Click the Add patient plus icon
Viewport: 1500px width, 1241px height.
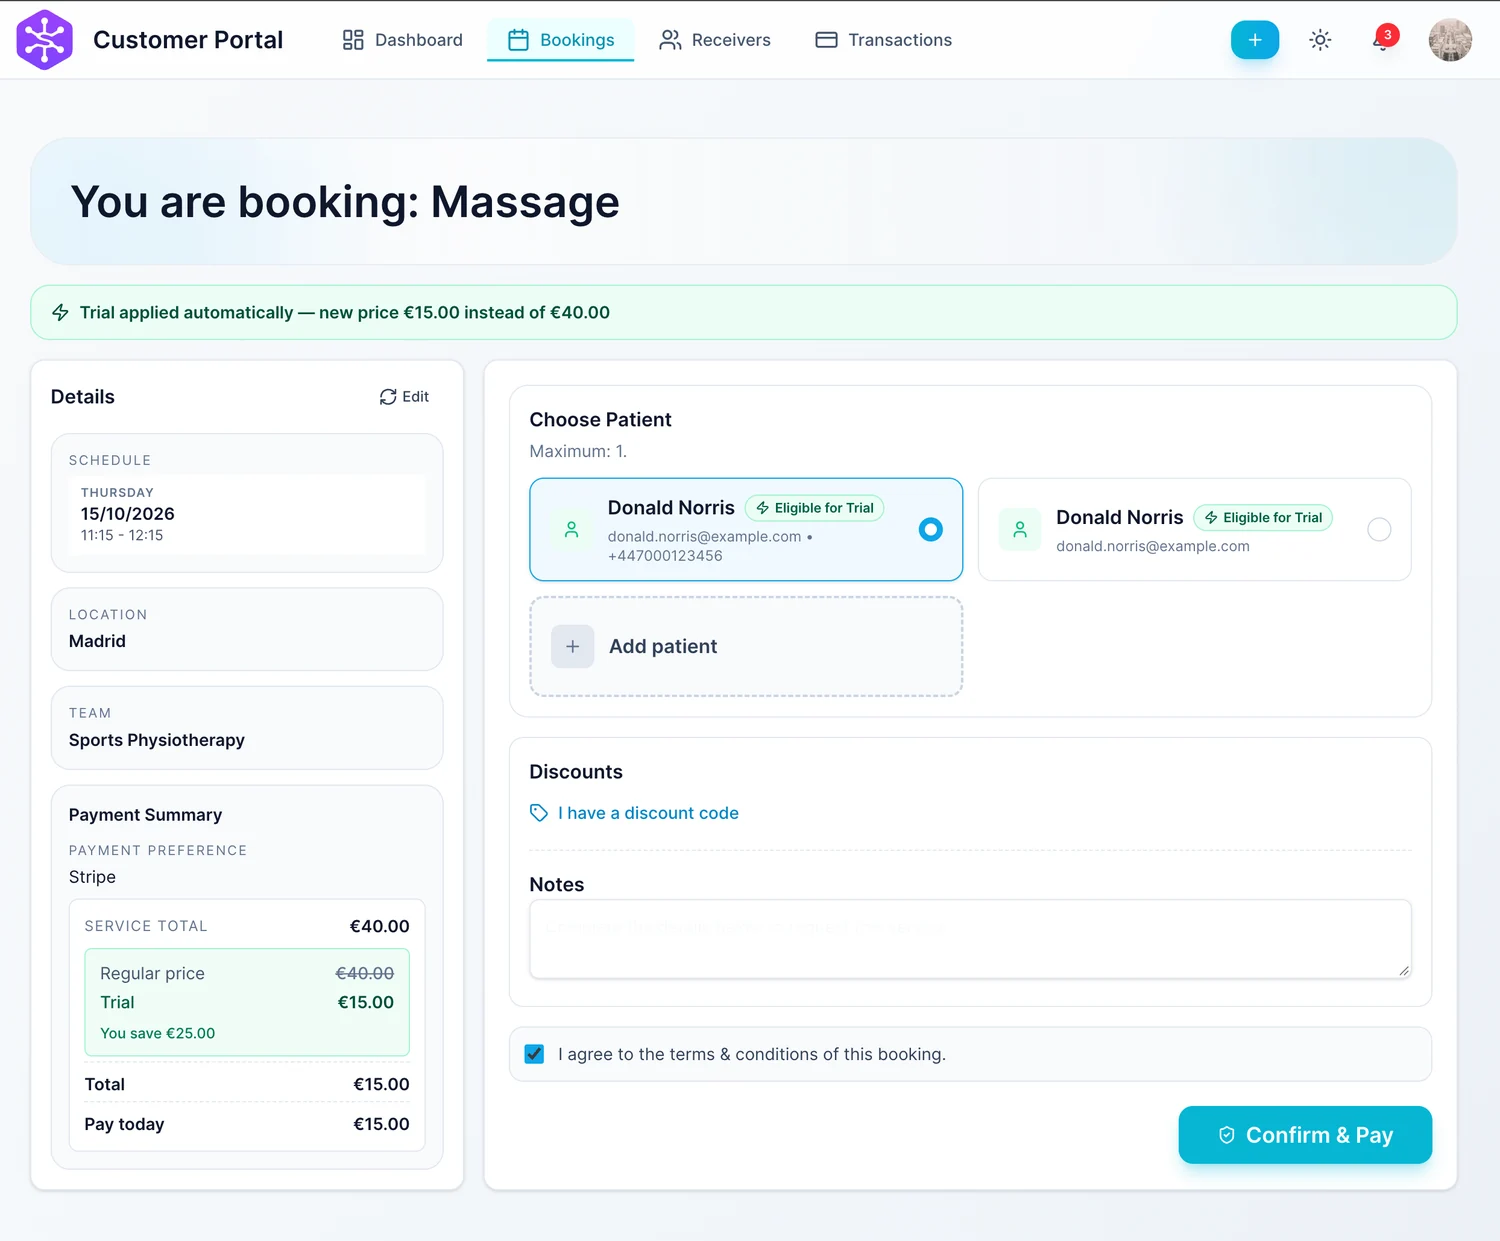[x=573, y=647]
